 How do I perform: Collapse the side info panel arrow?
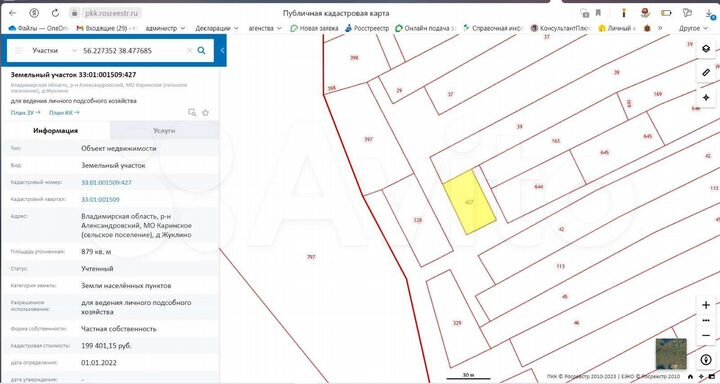click(x=222, y=51)
